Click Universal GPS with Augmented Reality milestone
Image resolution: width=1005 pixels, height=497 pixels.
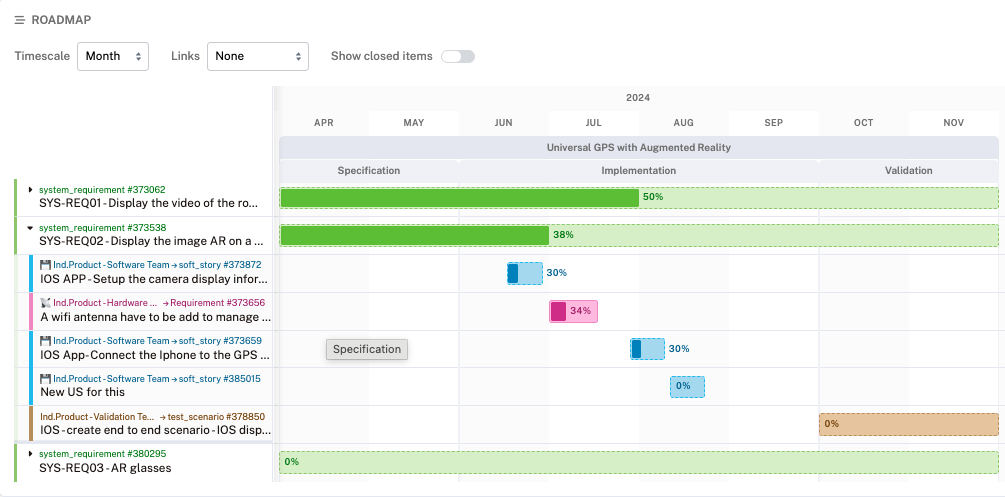pos(638,147)
